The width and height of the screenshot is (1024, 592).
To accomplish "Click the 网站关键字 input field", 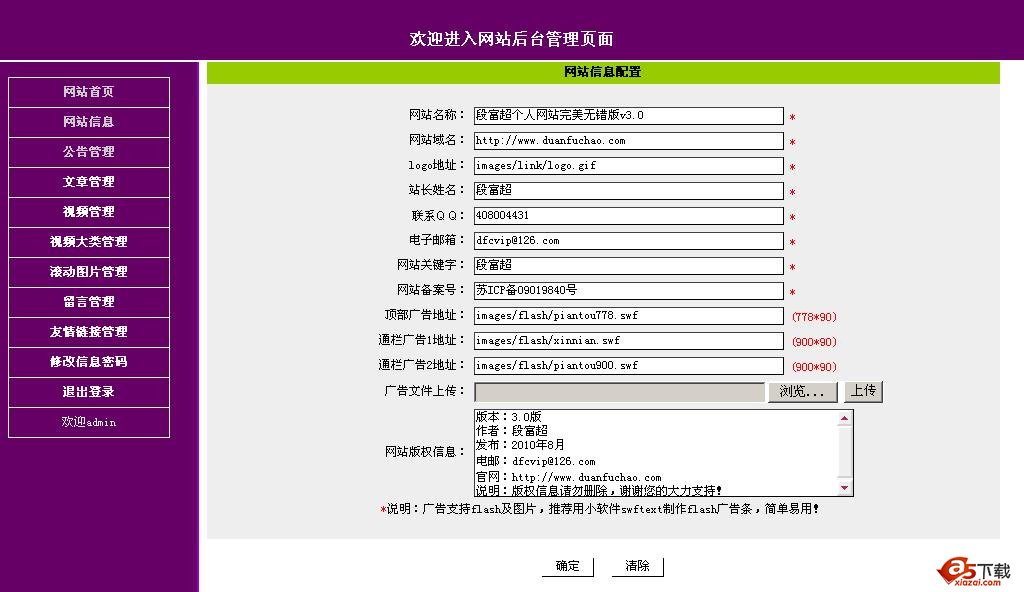I will click(x=628, y=265).
